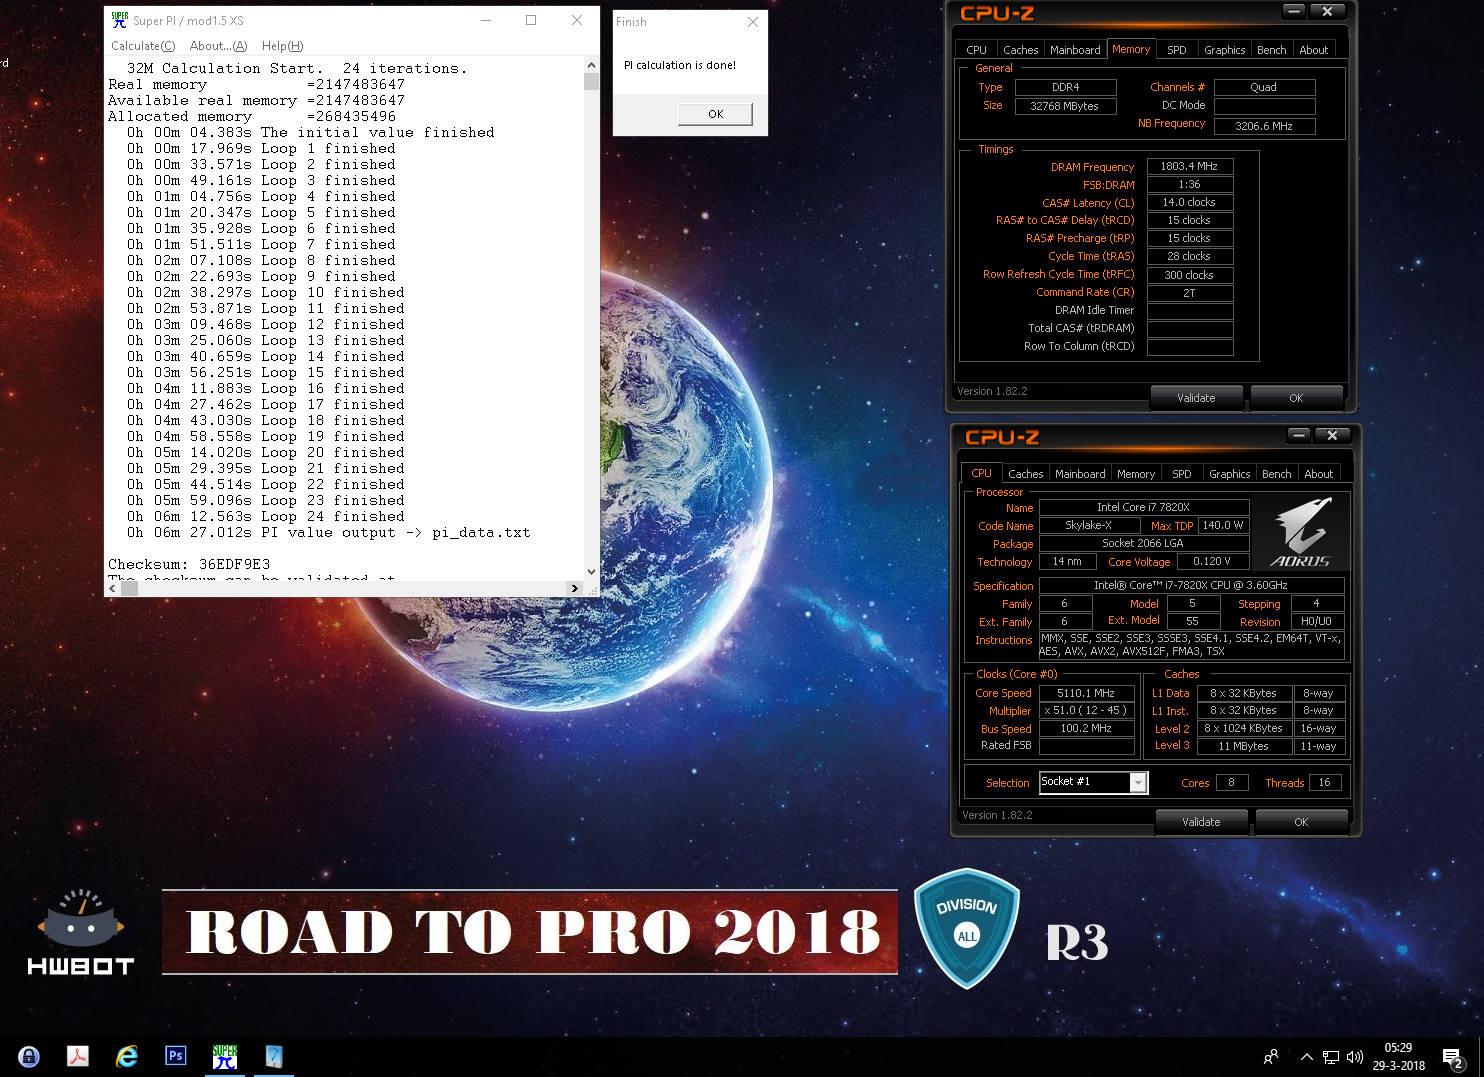Click the NB Frequency value 3206.6 MHz
This screenshot has width=1484, height=1077.
1264,126
